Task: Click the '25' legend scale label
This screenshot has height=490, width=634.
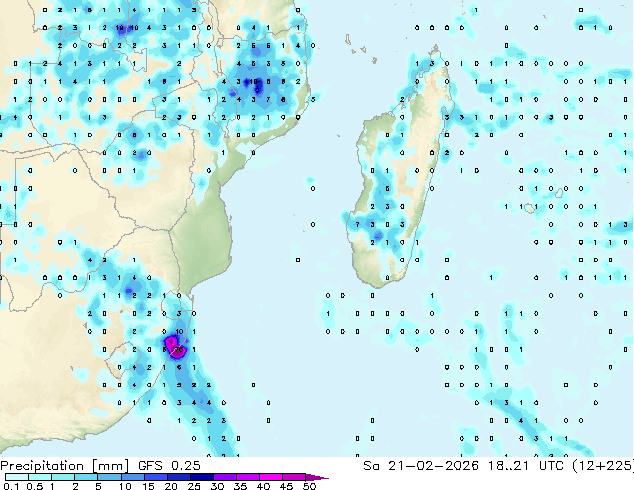Action: (x=194, y=486)
